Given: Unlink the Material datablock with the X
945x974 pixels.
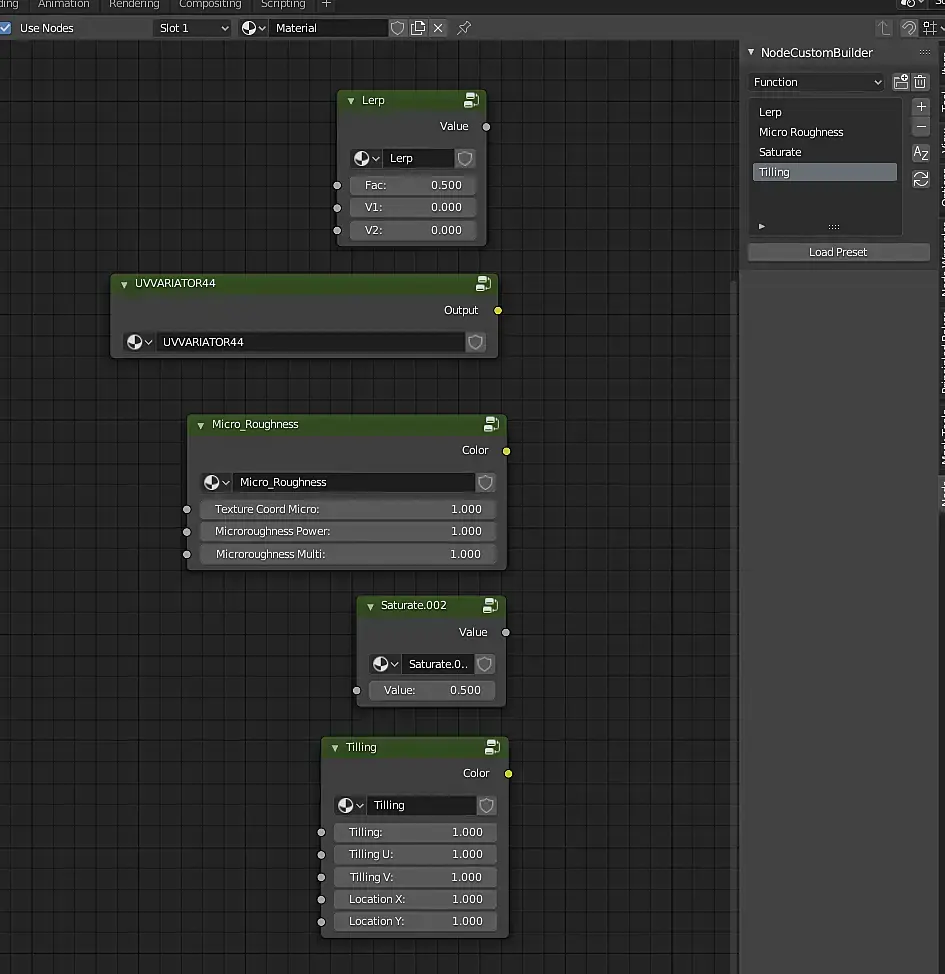Looking at the screenshot, I should pyautogui.click(x=438, y=28).
